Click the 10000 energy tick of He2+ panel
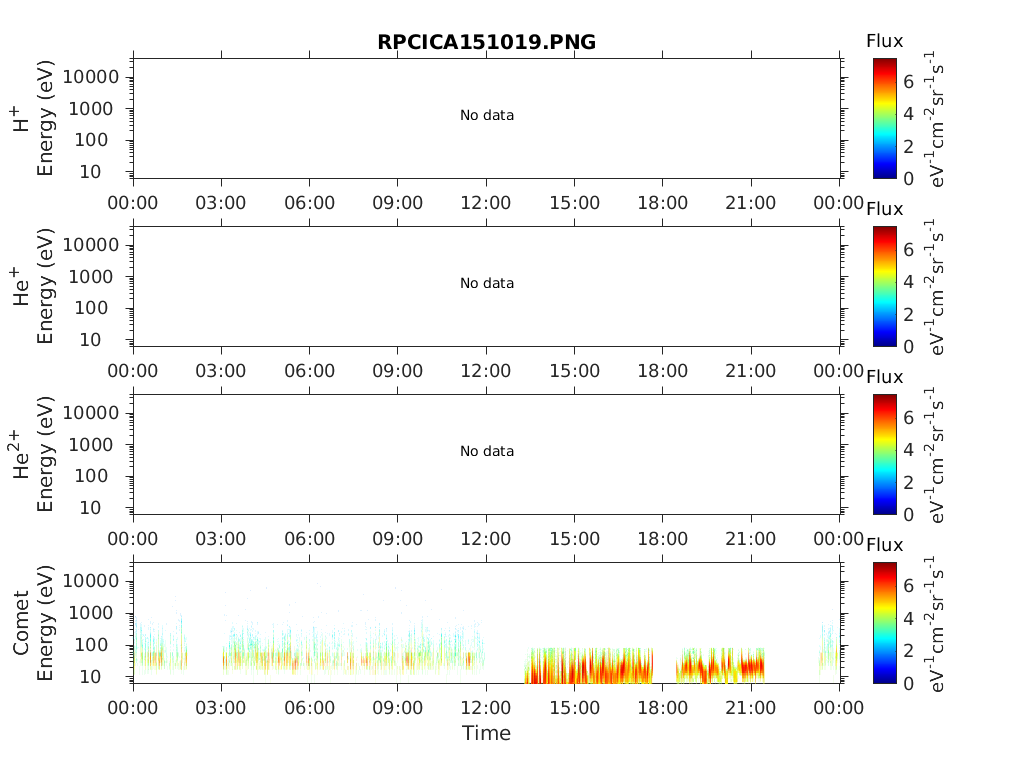The height and width of the screenshot is (768, 1024). [91, 413]
